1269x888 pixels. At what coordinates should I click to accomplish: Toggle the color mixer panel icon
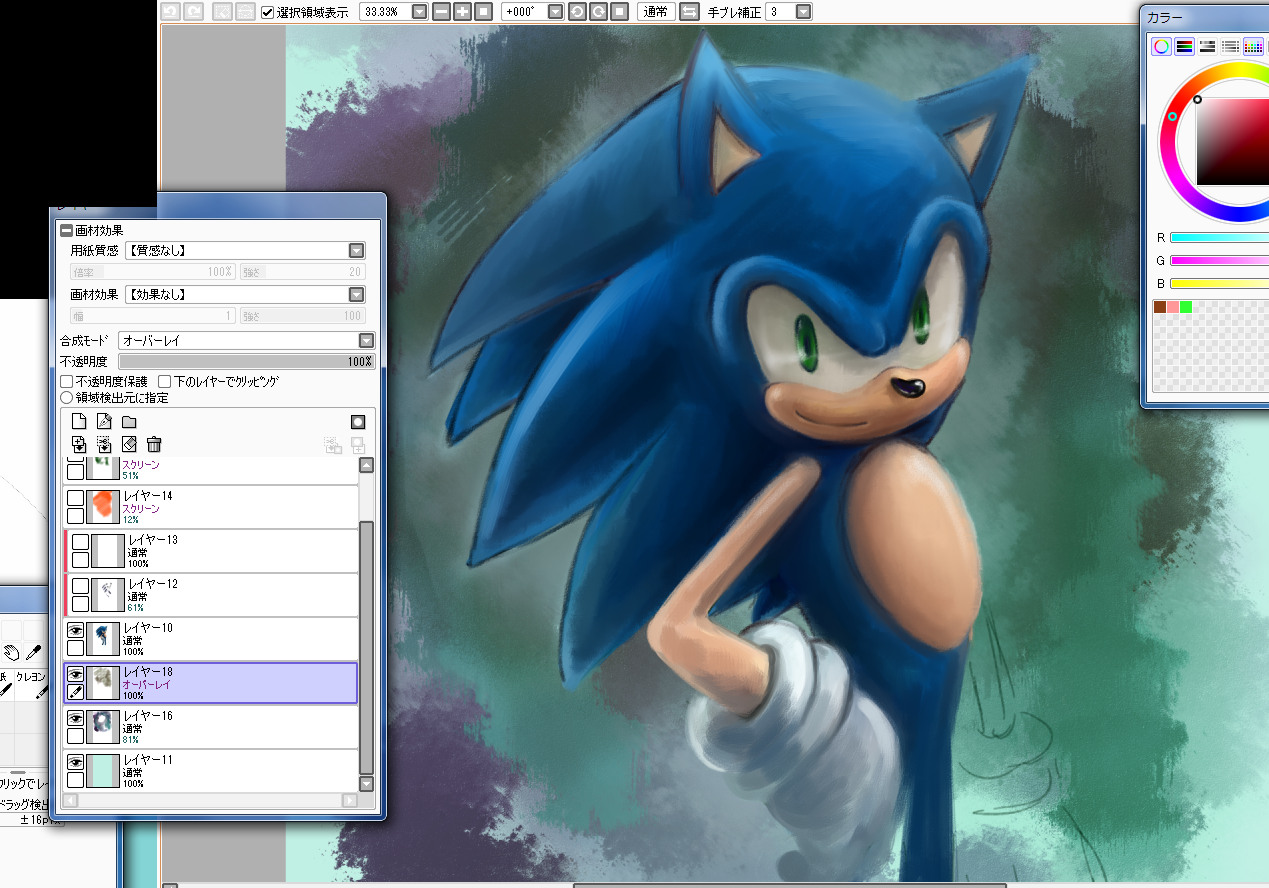click(x=1230, y=46)
